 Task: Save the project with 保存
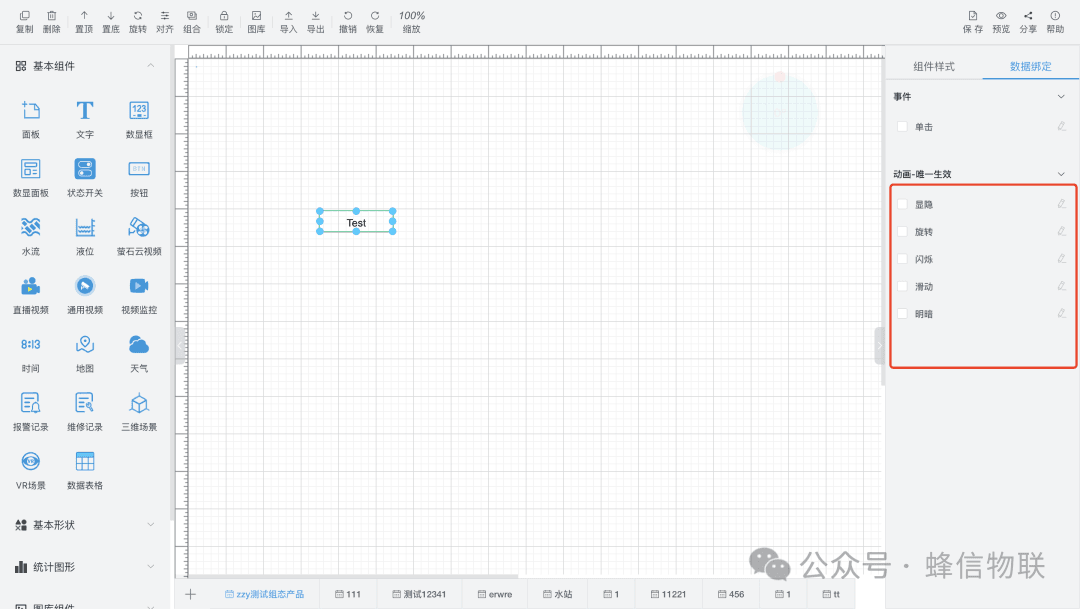click(973, 21)
